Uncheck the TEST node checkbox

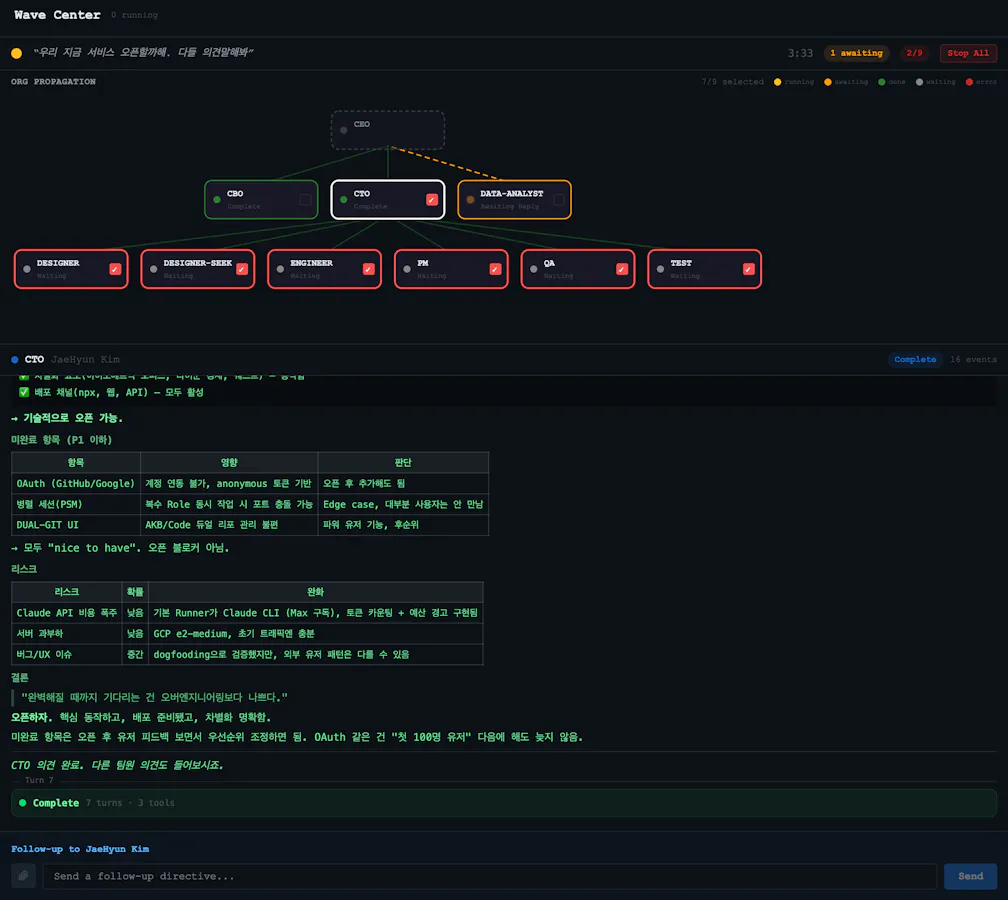click(x=748, y=269)
